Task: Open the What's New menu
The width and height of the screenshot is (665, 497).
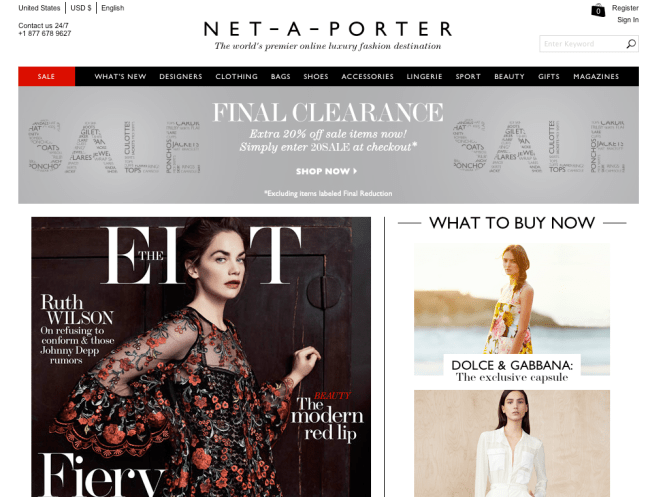Action: click(120, 76)
